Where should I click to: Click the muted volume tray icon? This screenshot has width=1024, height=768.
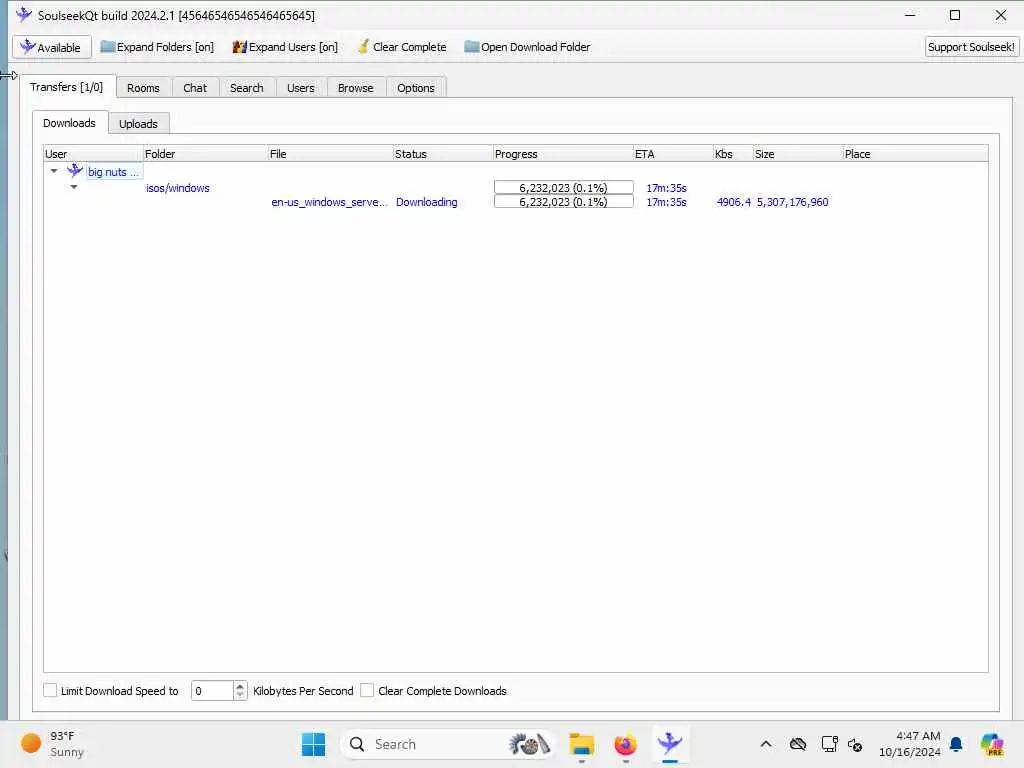[855, 744]
